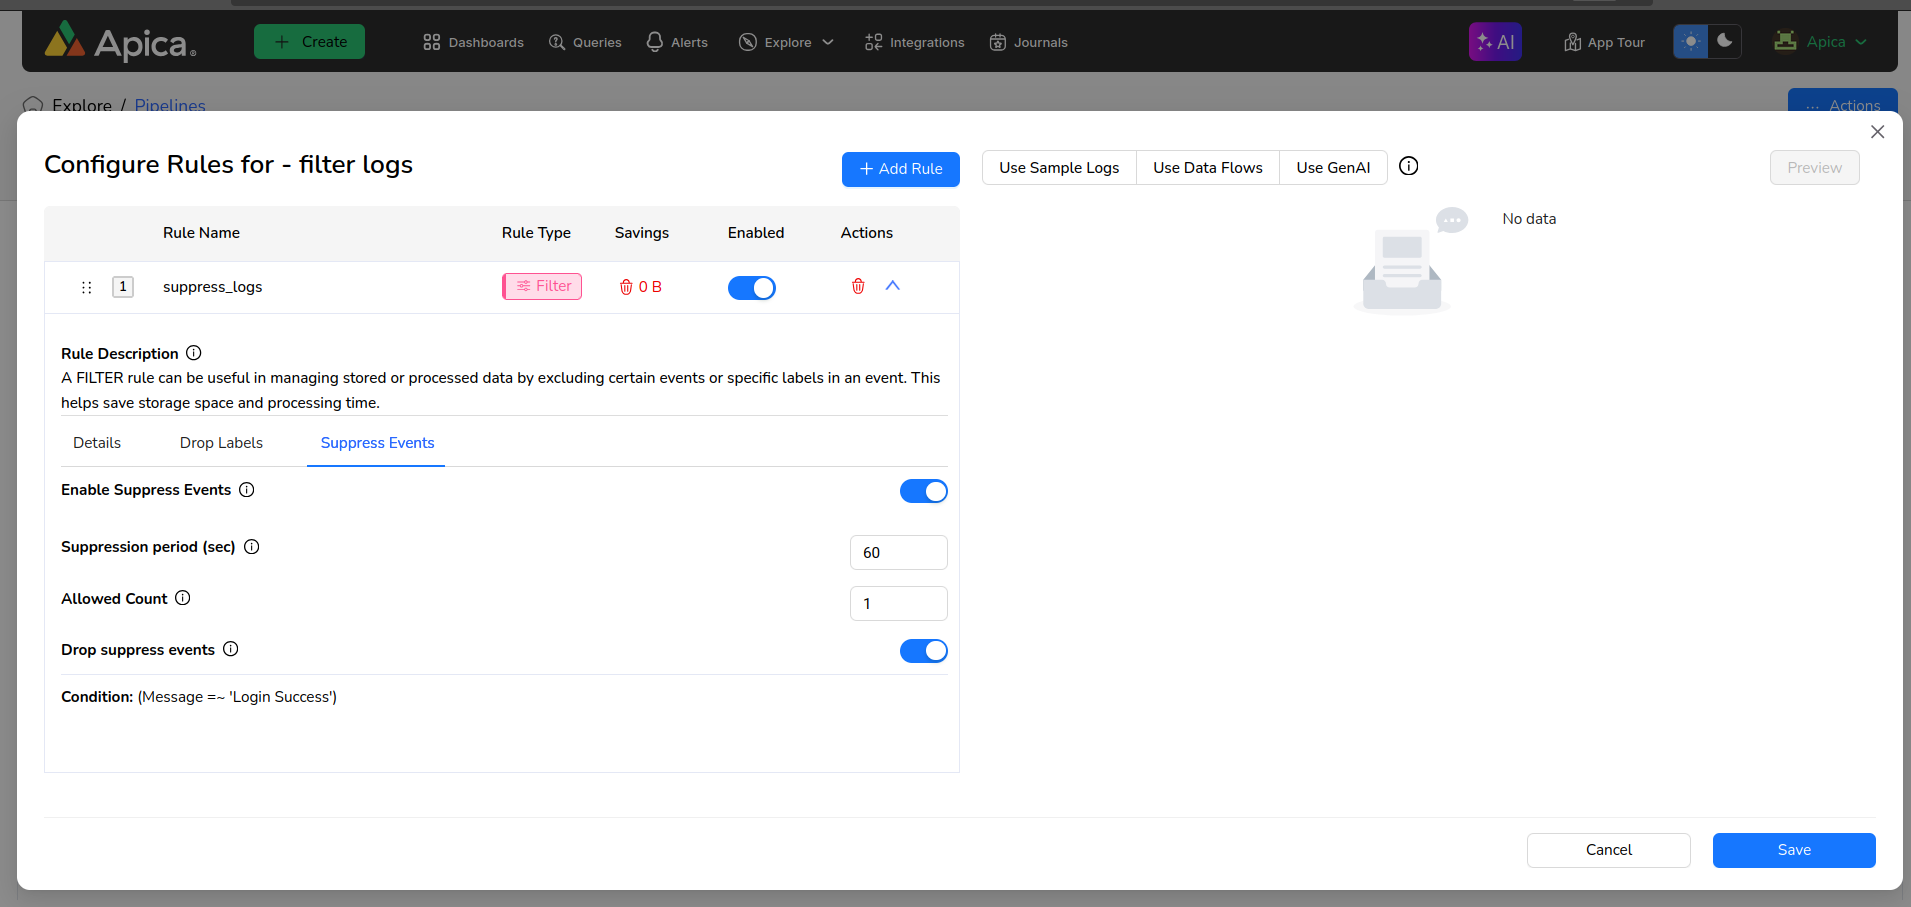Click the Add Rule button
The image size is (1911, 907).
tap(900, 169)
